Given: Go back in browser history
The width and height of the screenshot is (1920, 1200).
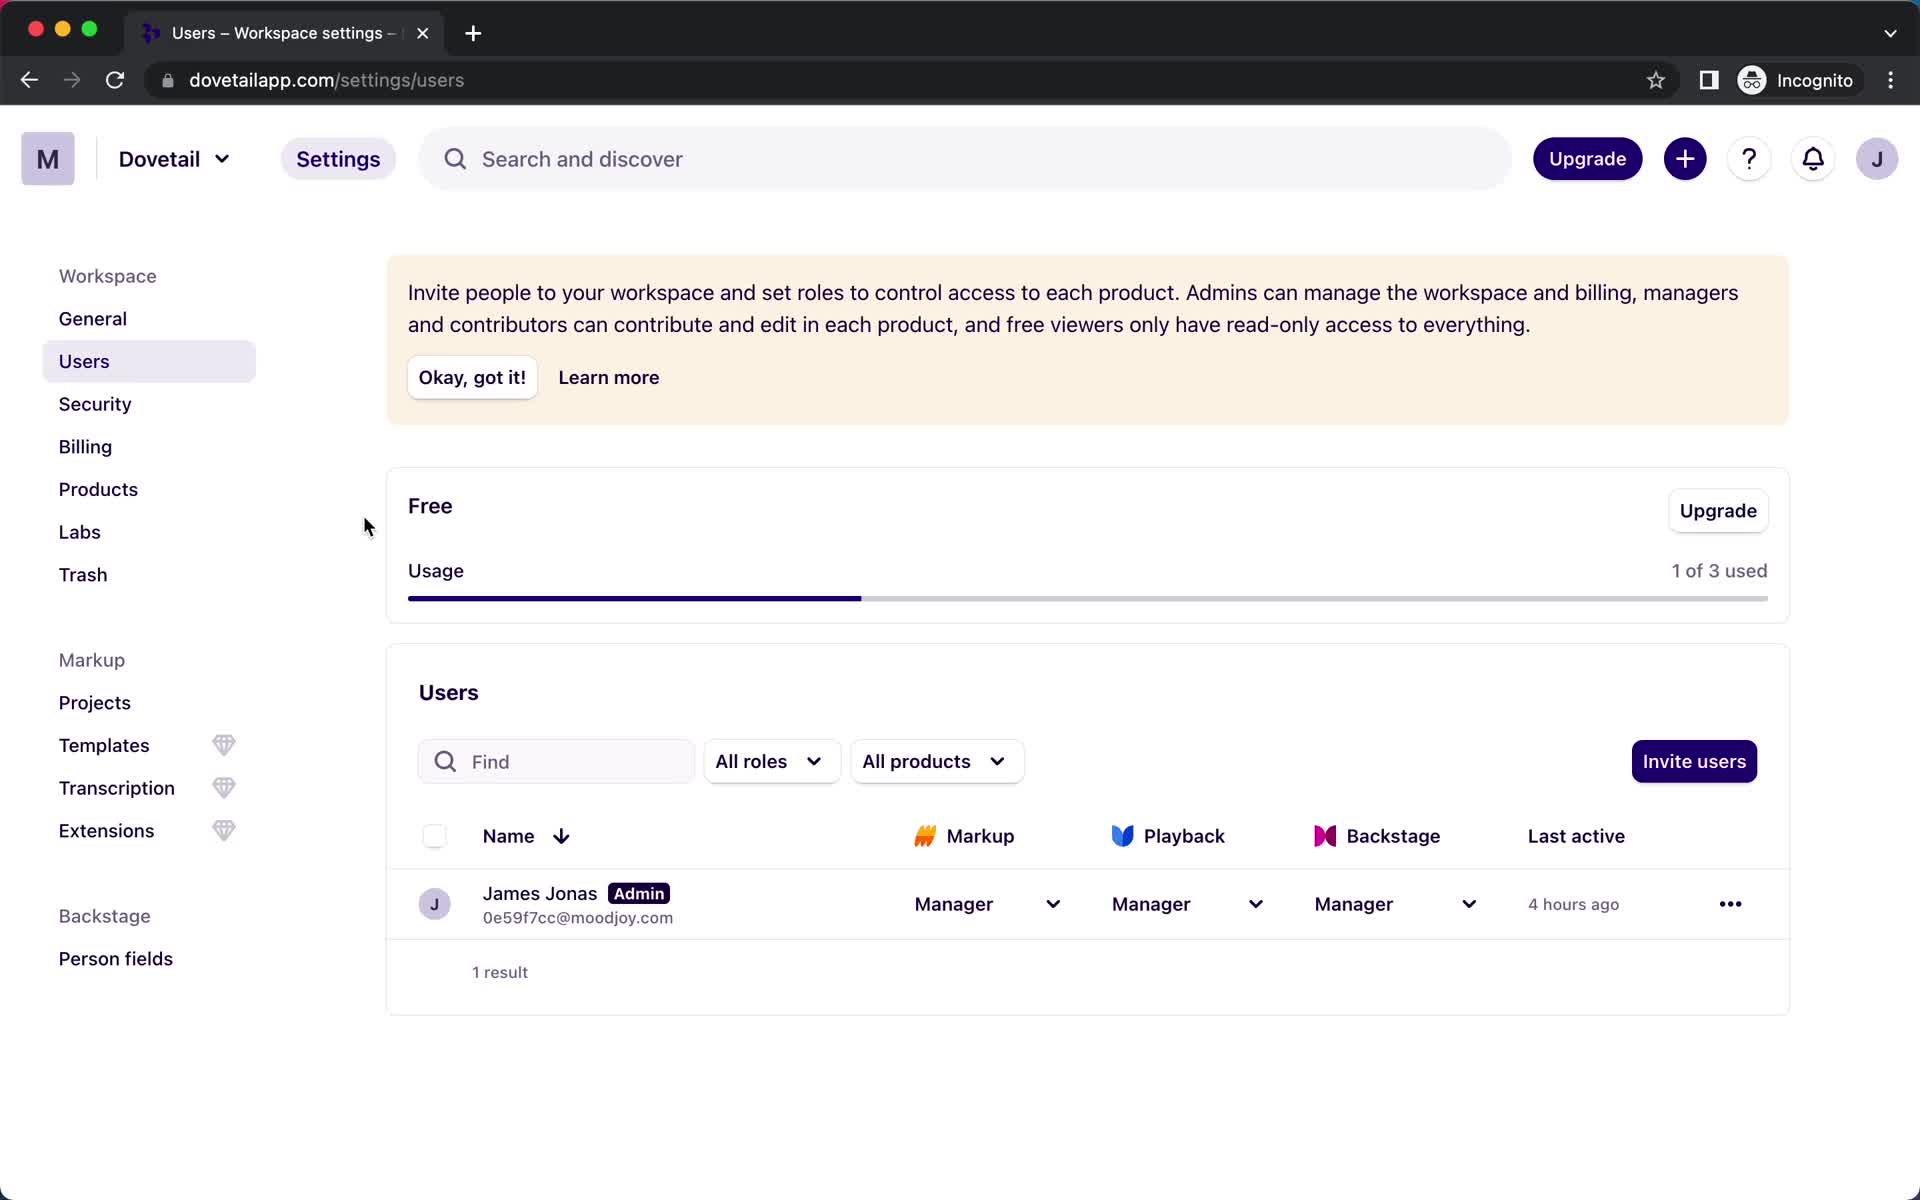Looking at the screenshot, I should (29, 80).
